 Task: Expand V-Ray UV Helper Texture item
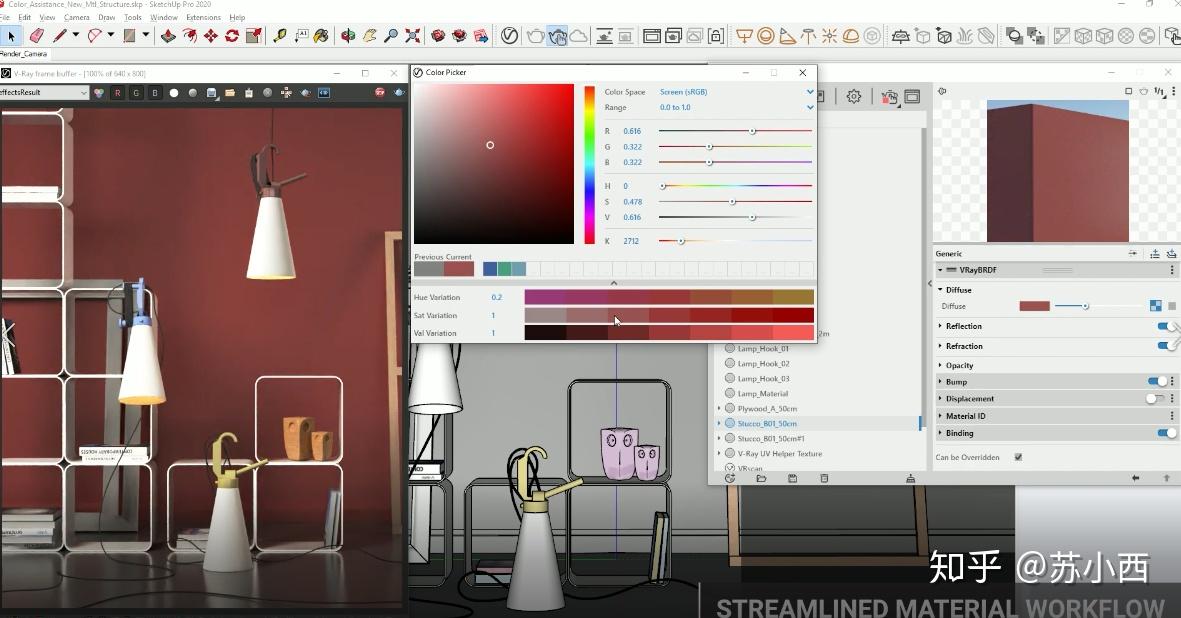719,454
